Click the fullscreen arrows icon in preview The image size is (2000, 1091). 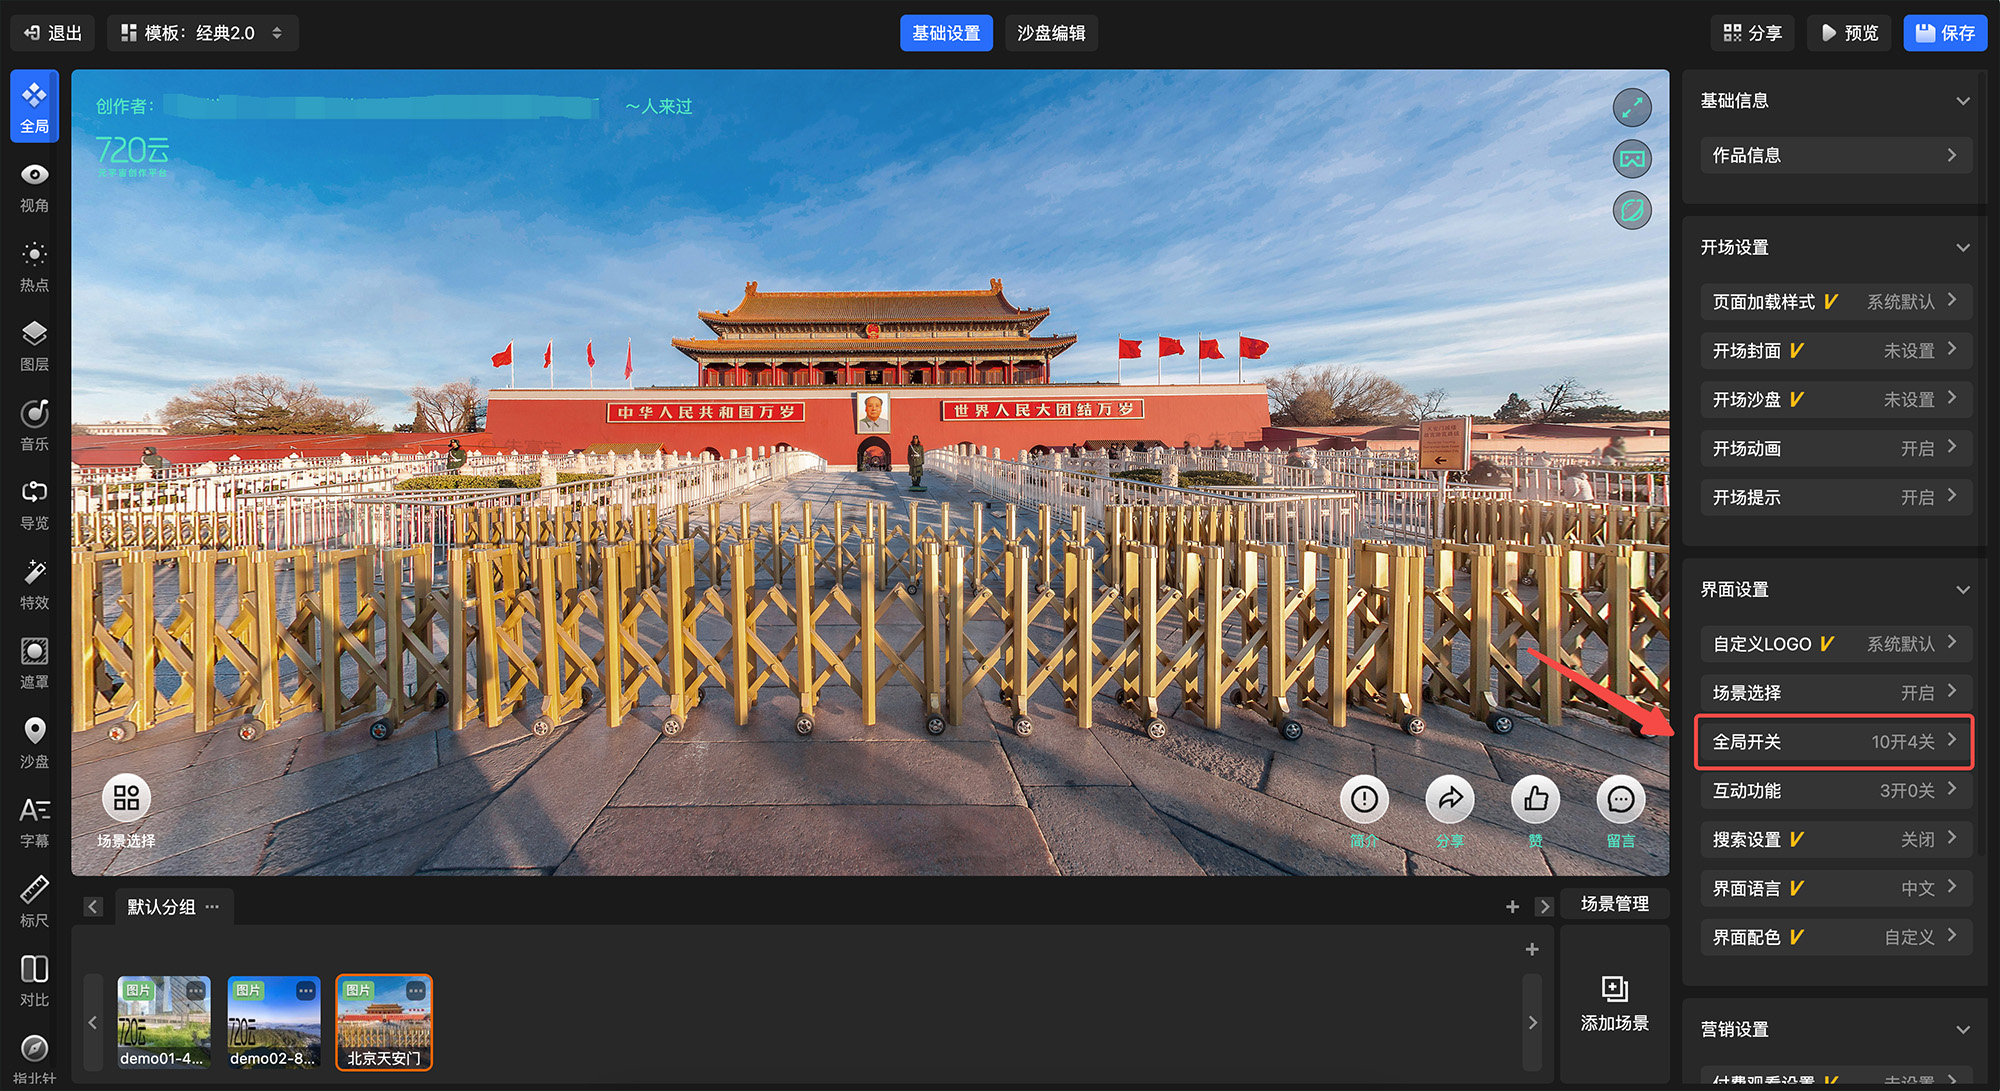click(1631, 107)
